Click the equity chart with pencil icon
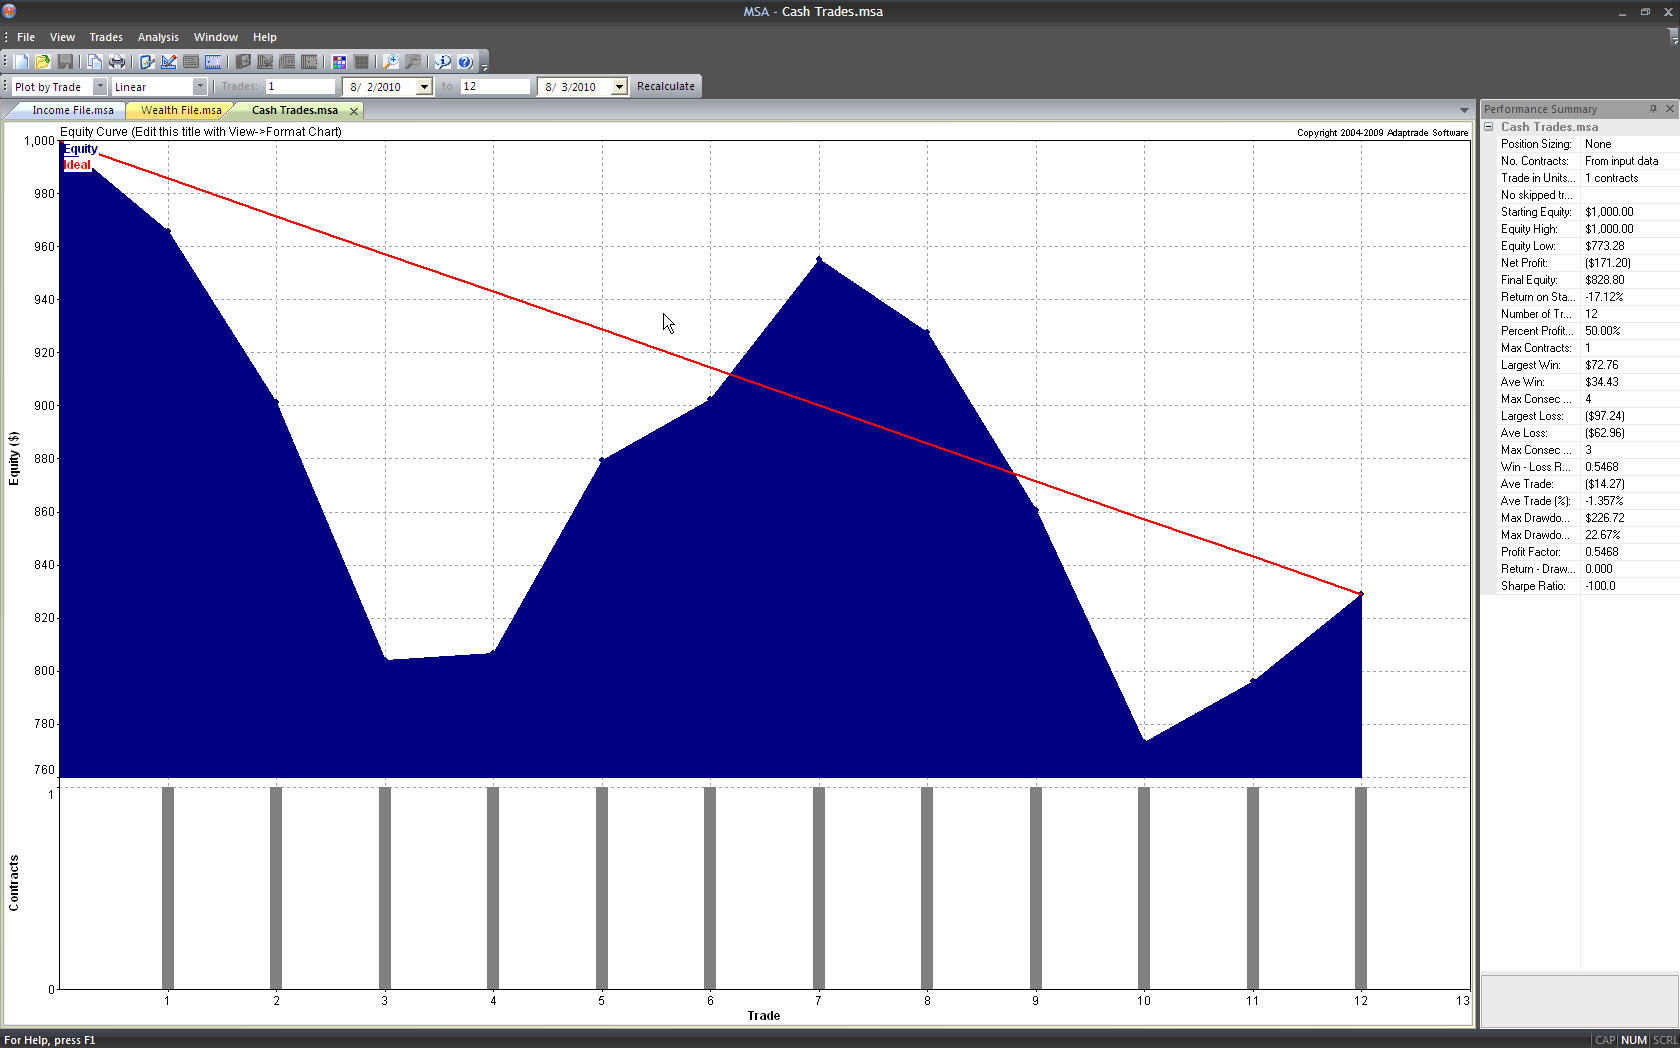 coord(169,62)
